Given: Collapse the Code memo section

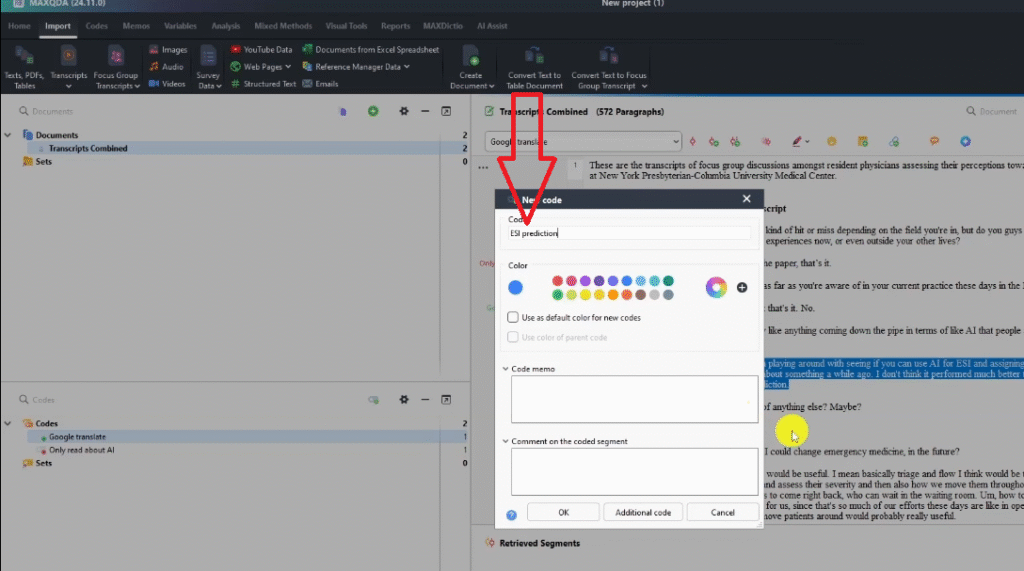Looking at the screenshot, I should click(x=506, y=369).
